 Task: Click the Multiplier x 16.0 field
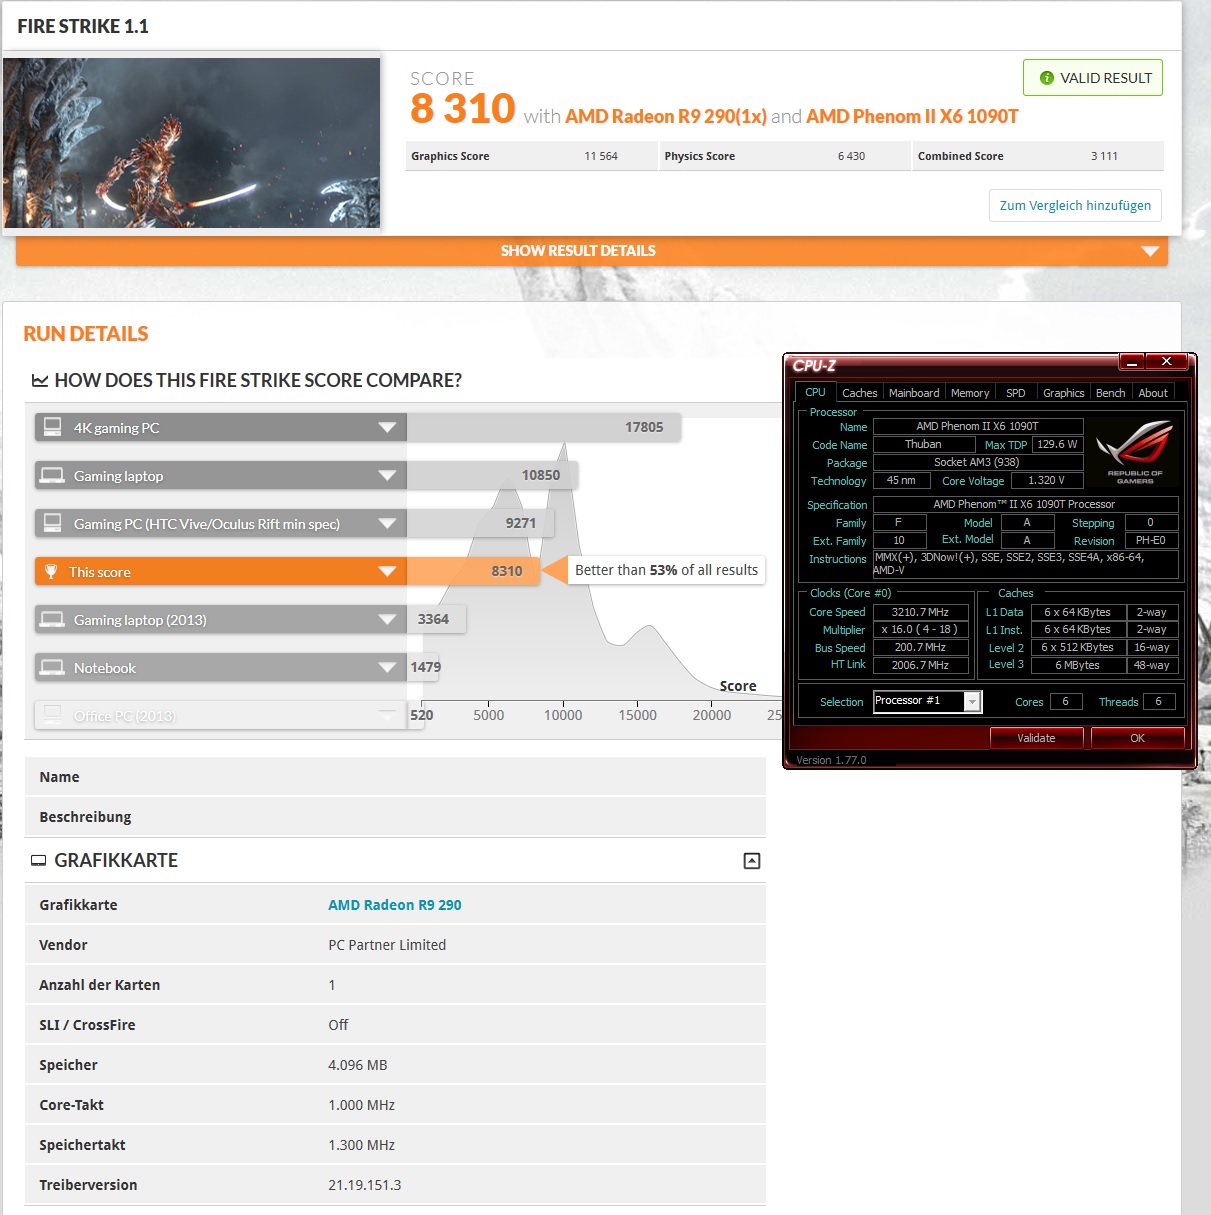[x=920, y=630]
